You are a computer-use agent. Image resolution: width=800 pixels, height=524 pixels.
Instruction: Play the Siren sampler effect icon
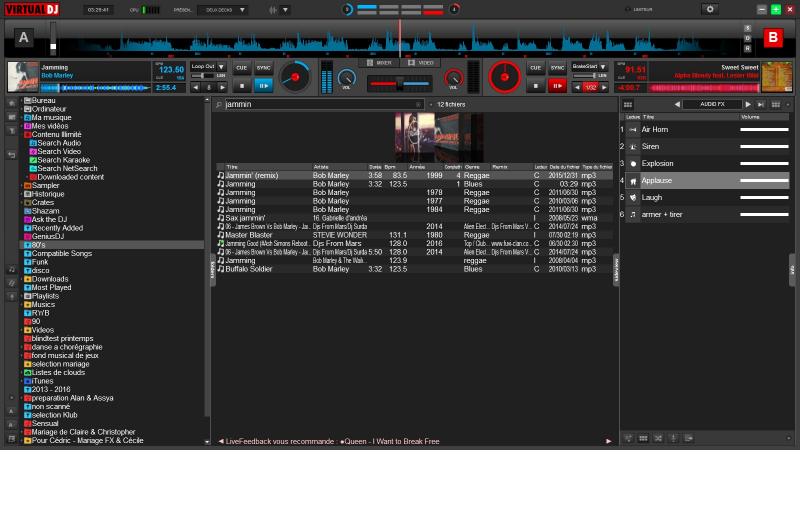click(x=632, y=146)
